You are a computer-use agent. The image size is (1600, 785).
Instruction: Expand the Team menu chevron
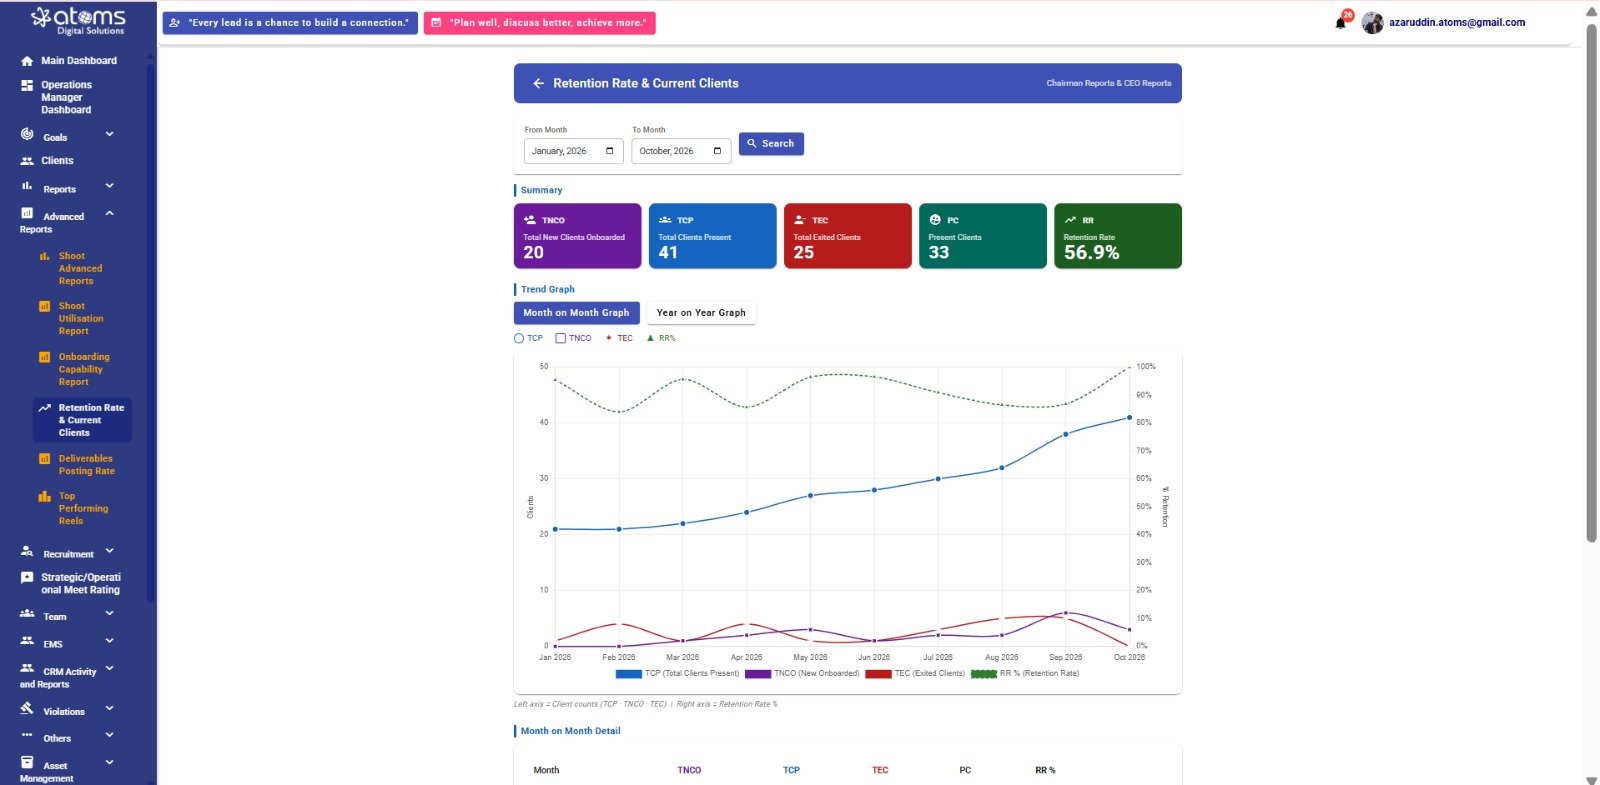[109, 613]
